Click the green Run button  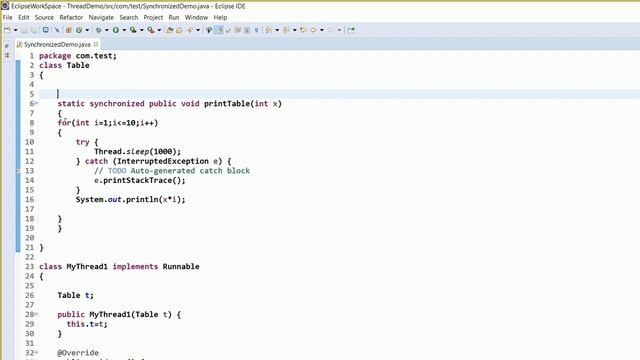[x=116, y=30]
